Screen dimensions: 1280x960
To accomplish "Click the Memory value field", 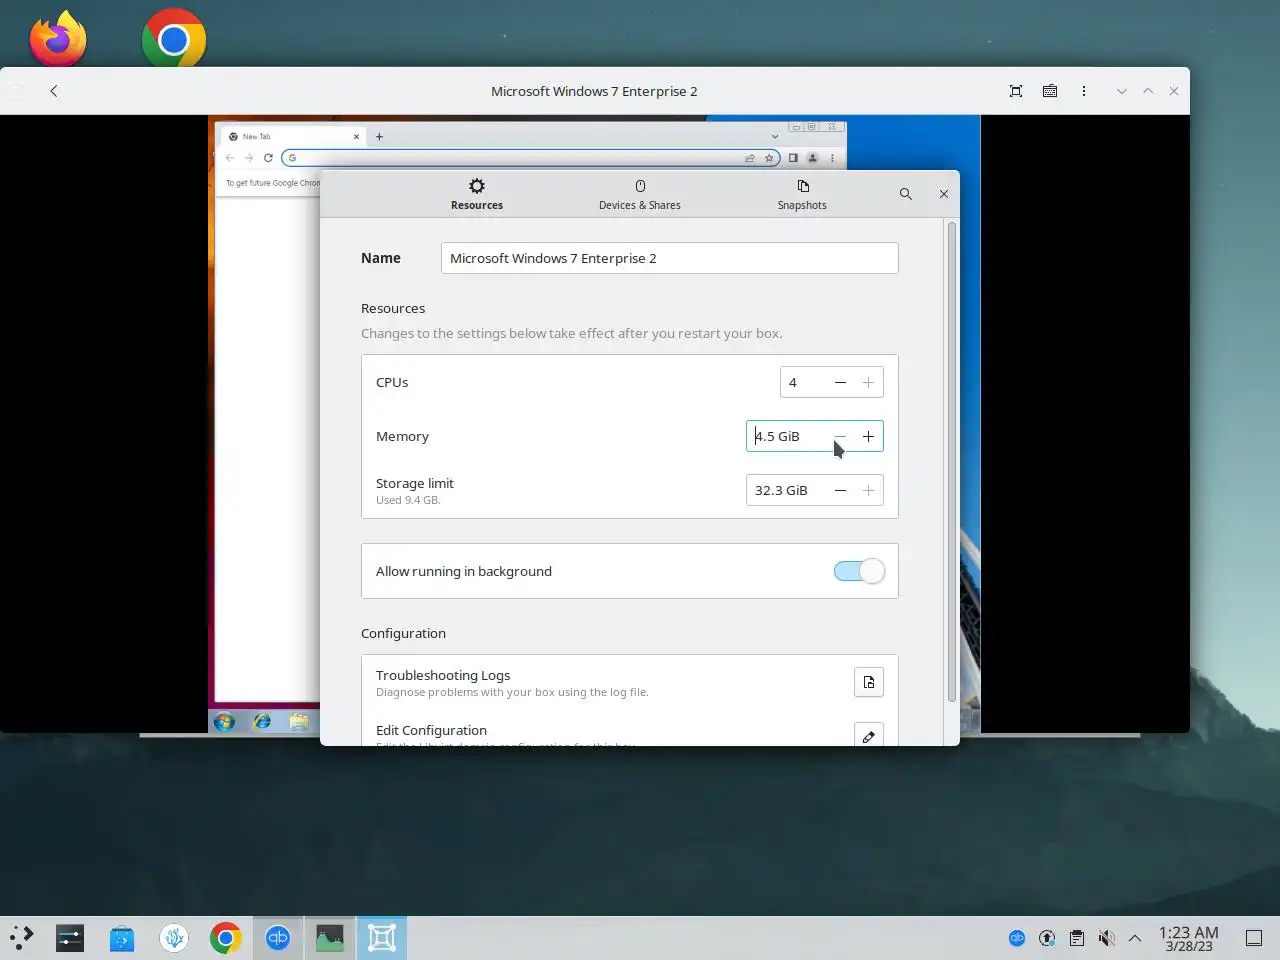I will pos(787,436).
